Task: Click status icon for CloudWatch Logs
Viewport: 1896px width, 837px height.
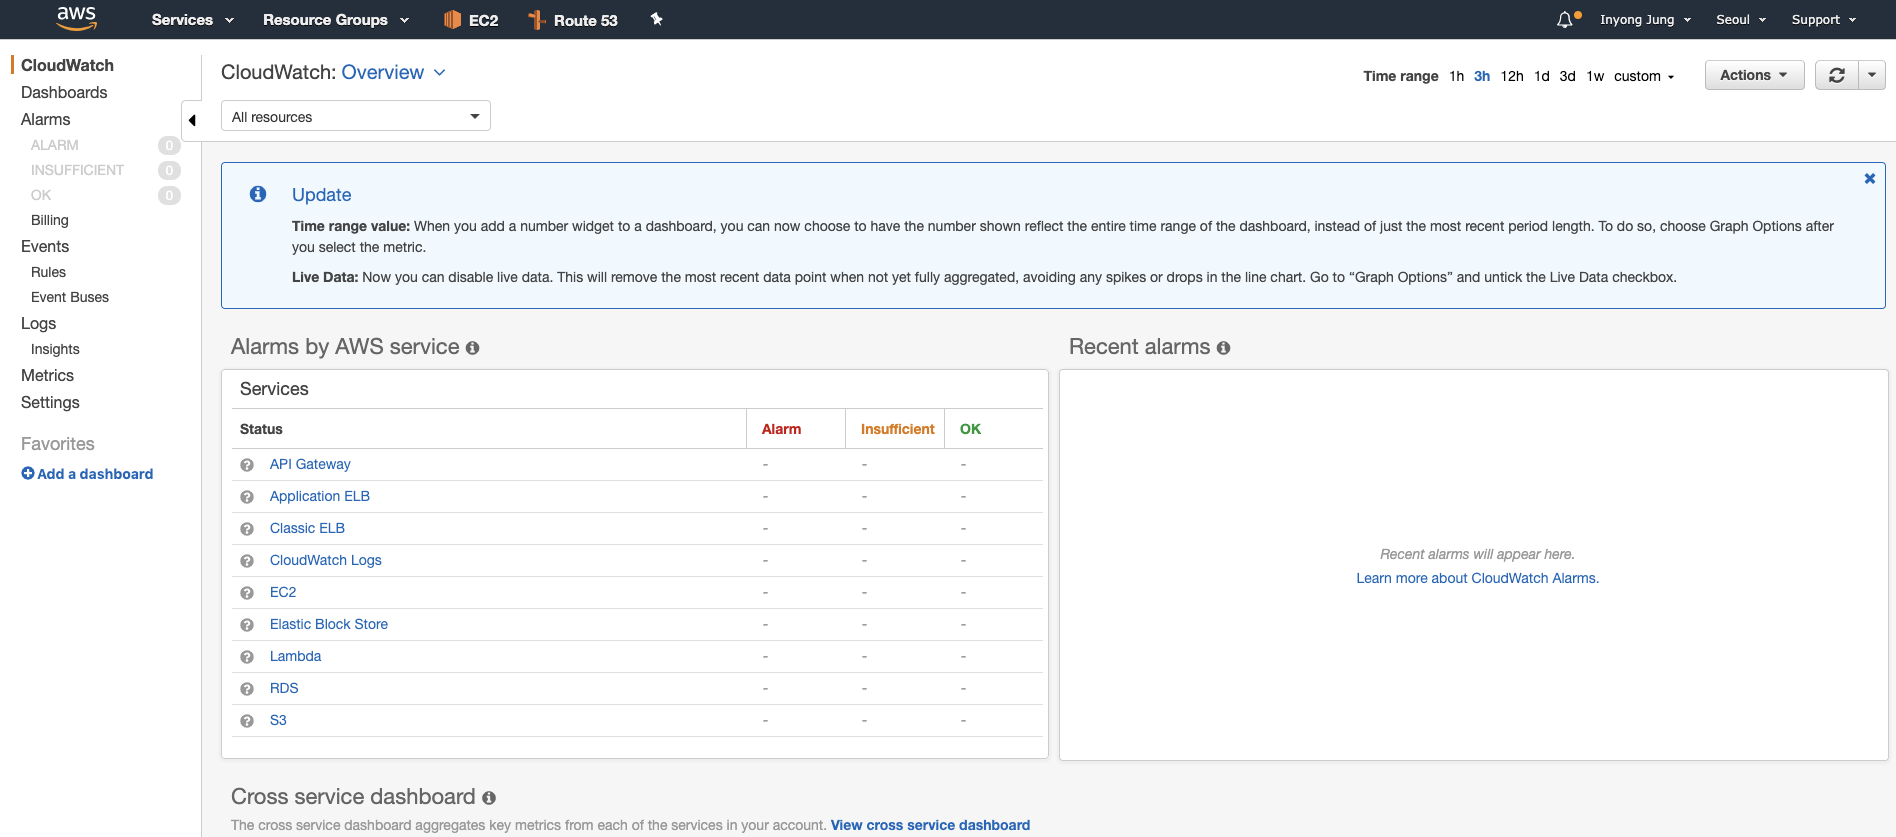Action: (247, 561)
